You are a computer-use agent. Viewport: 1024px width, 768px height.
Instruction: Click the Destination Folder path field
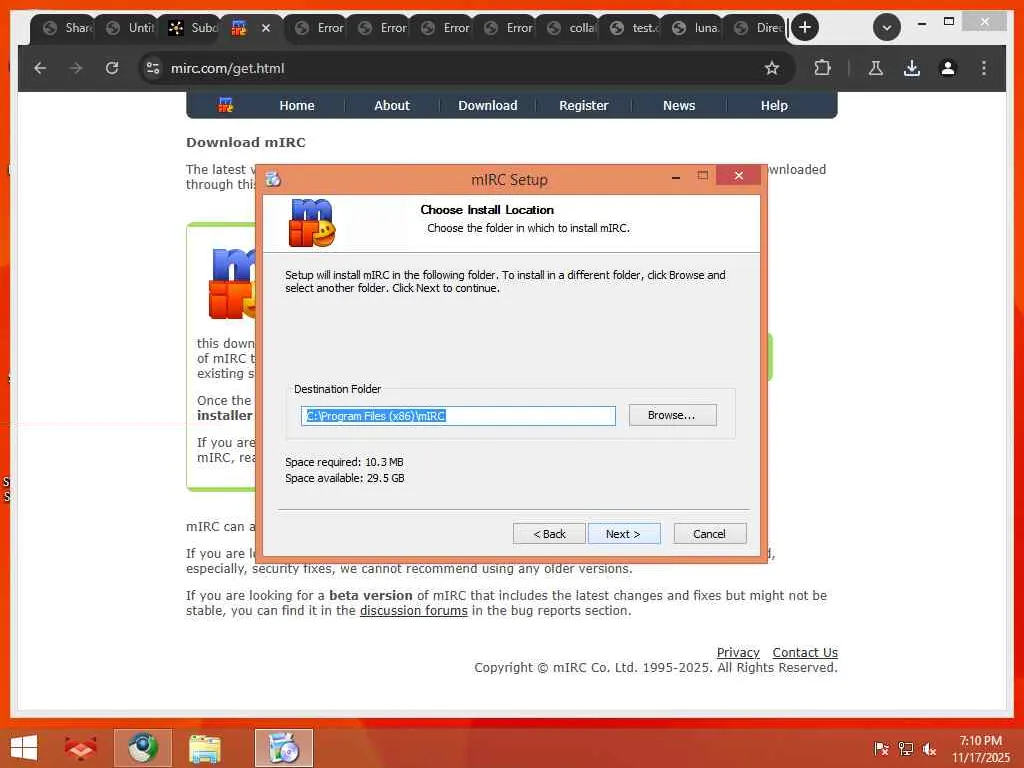coord(458,416)
